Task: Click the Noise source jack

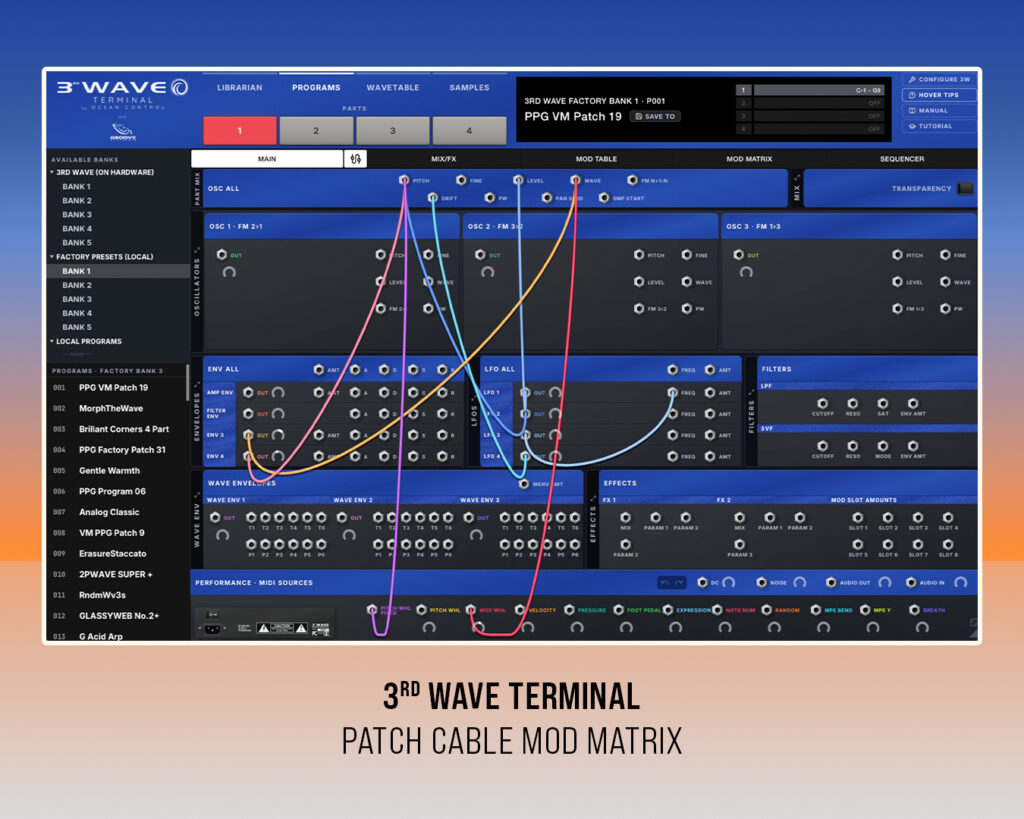Action: coord(761,582)
